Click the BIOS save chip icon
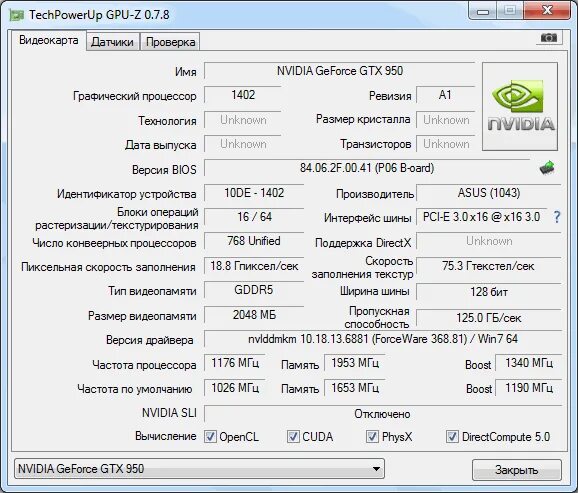This screenshot has height=493, width=578. click(x=547, y=168)
